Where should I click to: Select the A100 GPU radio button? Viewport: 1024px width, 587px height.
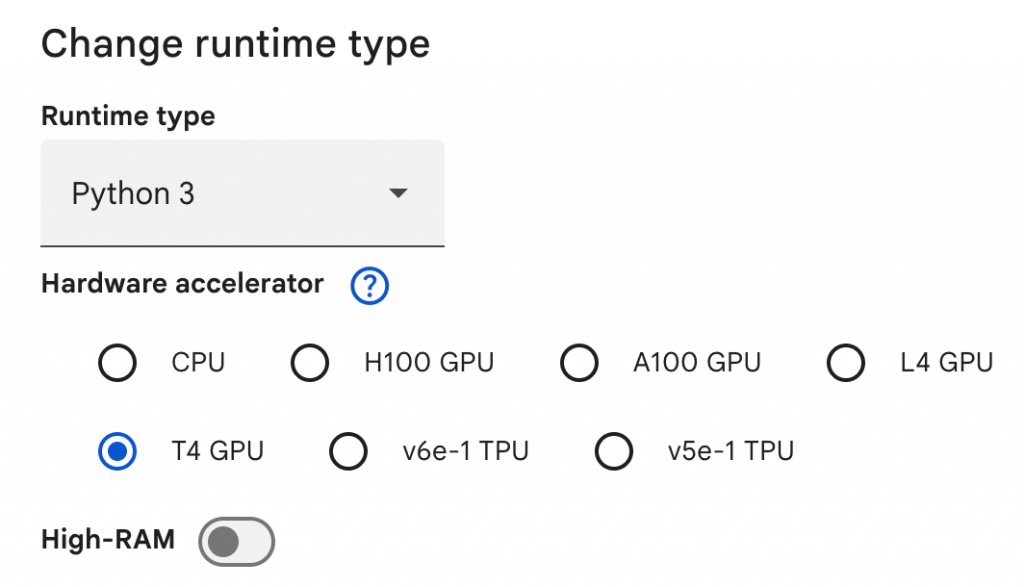click(x=579, y=363)
